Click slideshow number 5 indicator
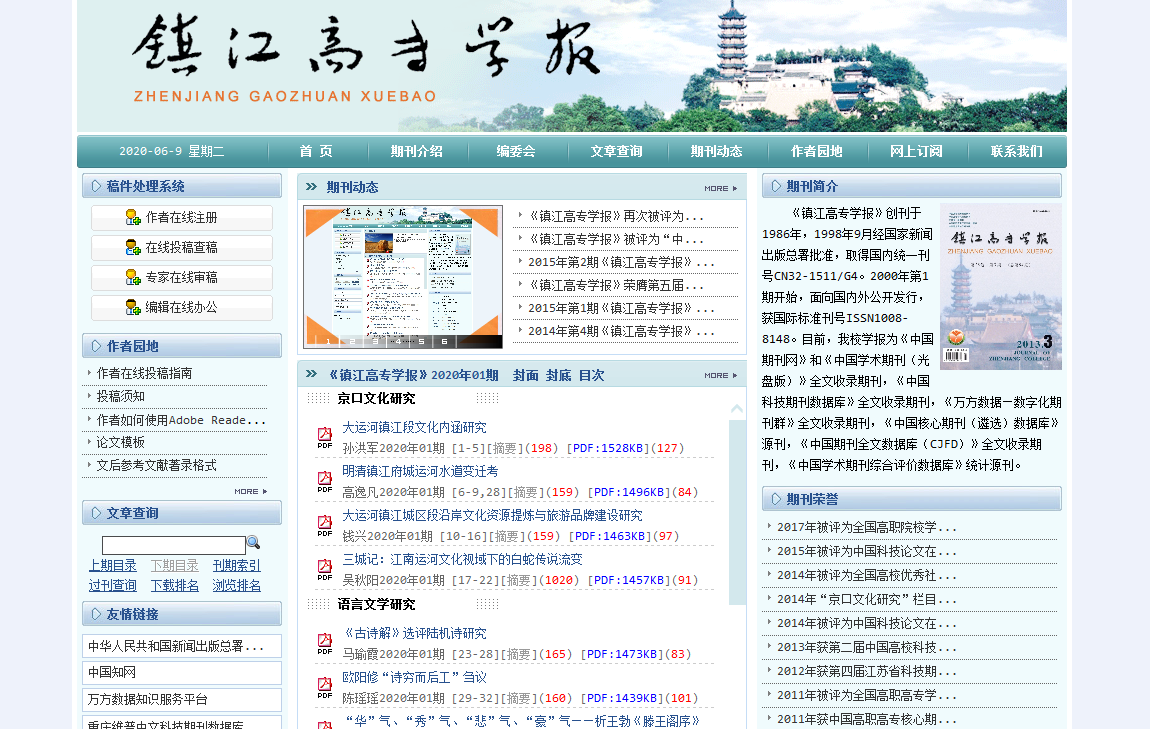1150x729 pixels. pyautogui.click(x=421, y=341)
